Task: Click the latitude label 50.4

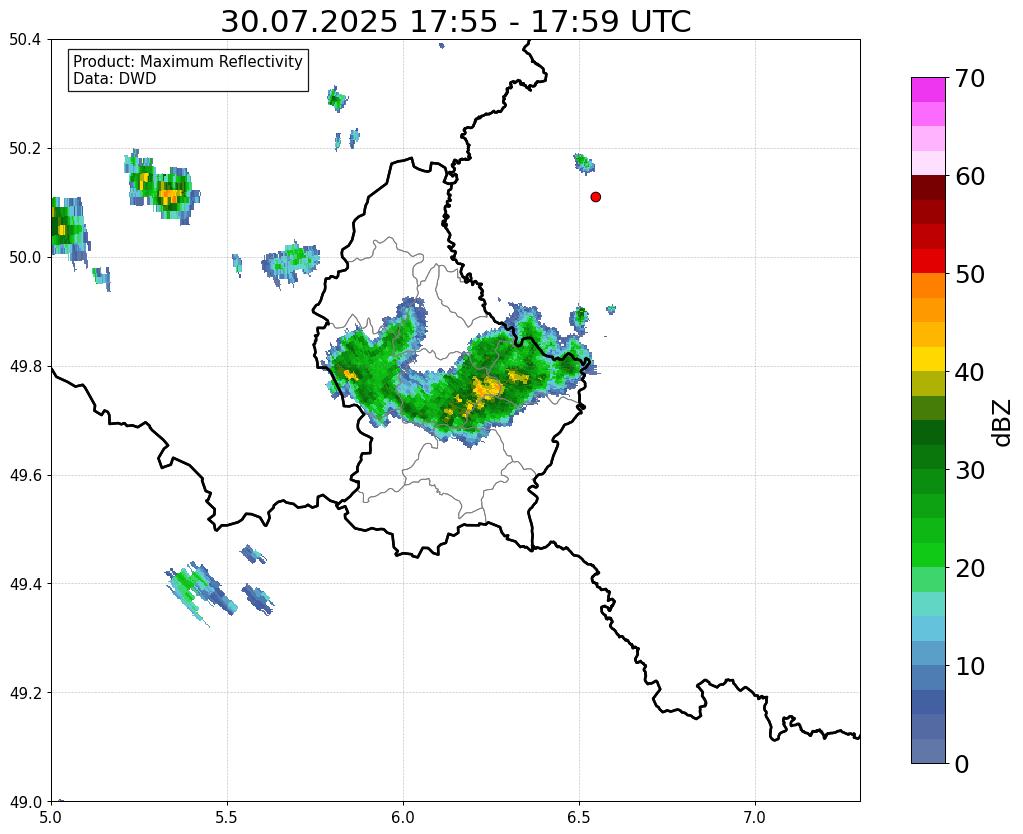Action: click(x=25, y=40)
